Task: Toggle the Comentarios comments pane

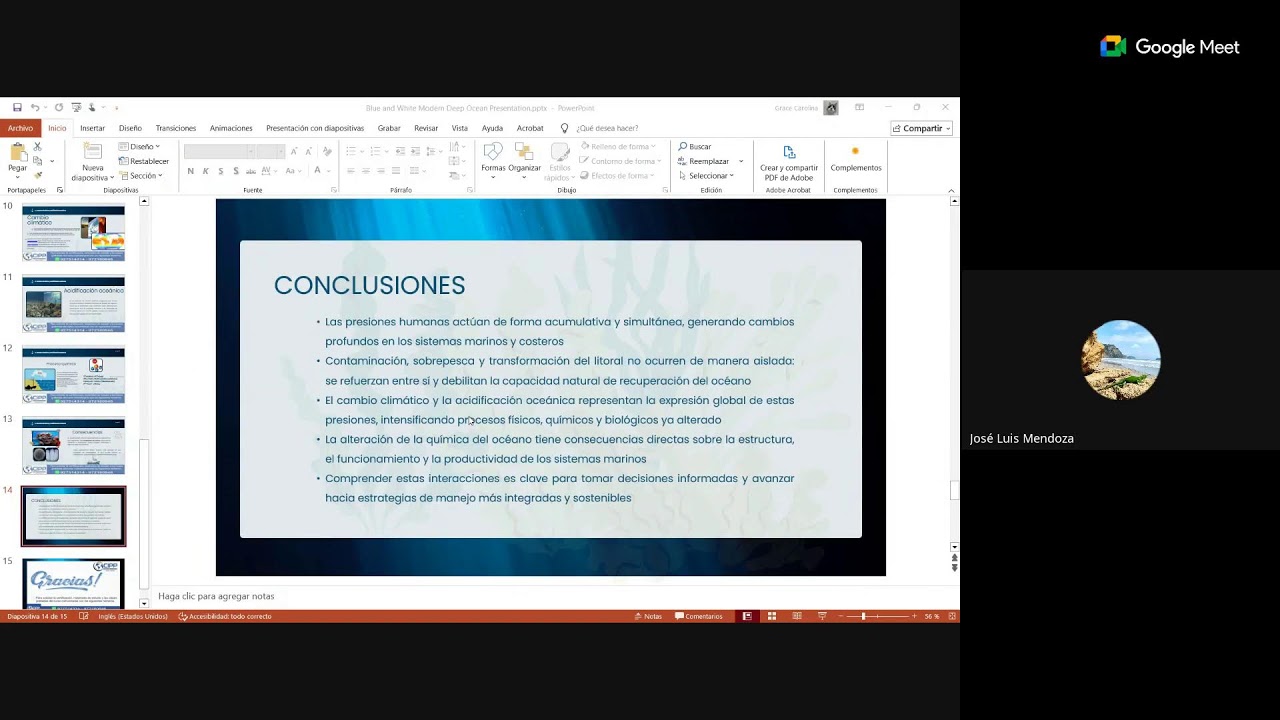Action: coord(699,616)
